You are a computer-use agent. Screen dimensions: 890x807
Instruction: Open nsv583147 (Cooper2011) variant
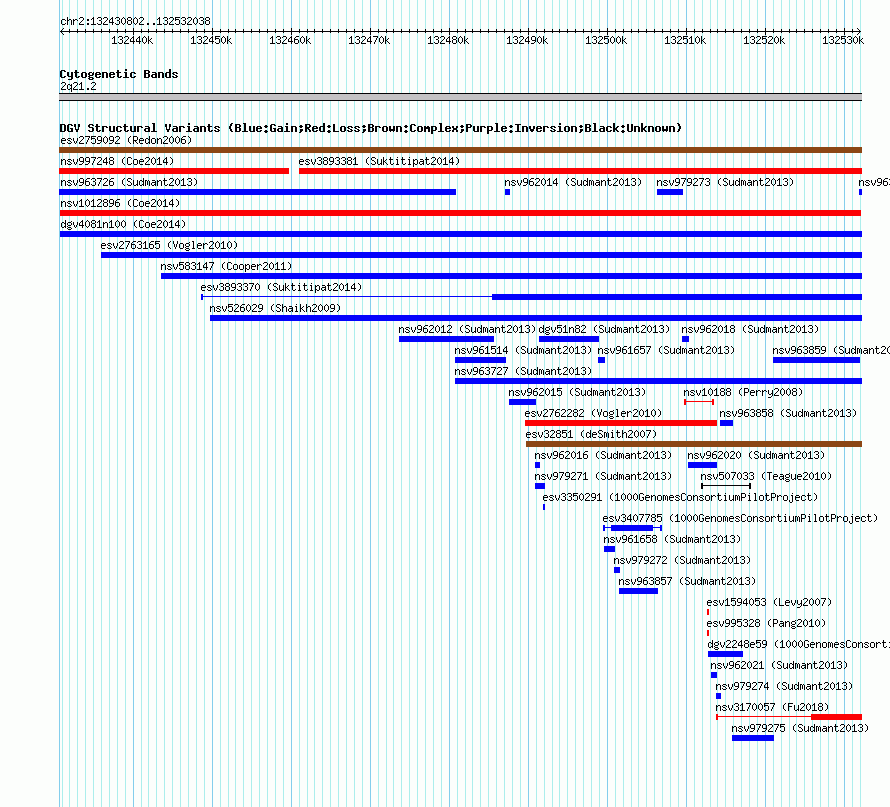(x=226, y=266)
